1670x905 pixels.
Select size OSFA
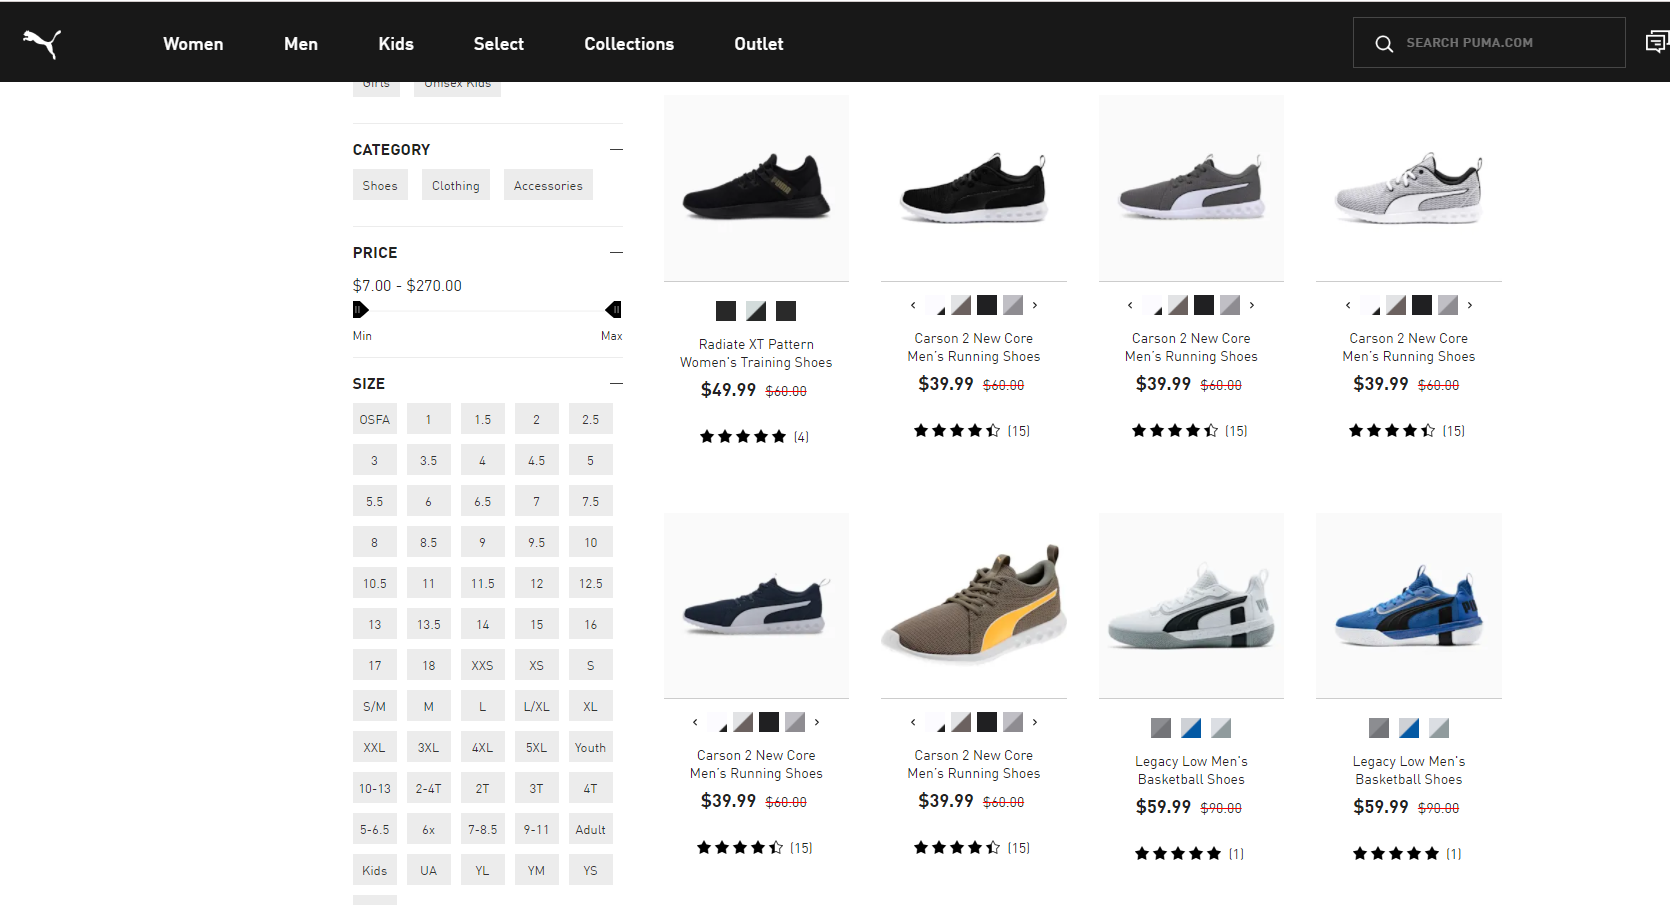click(375, 419)
